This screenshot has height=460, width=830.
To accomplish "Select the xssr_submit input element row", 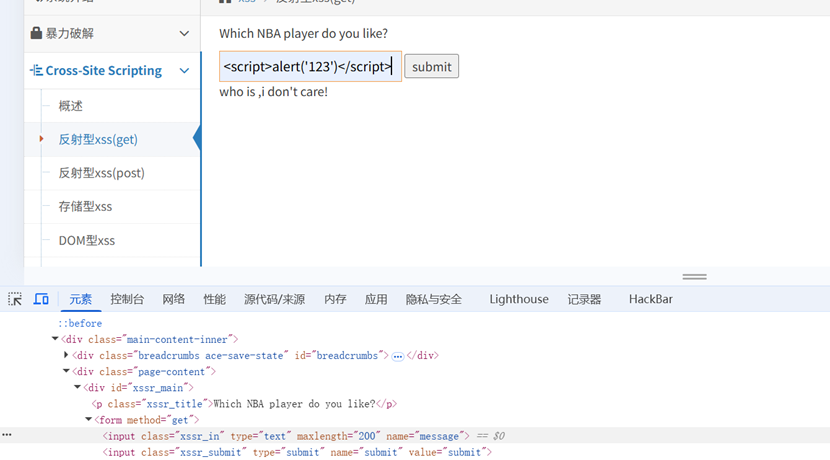I will (297, 452).
